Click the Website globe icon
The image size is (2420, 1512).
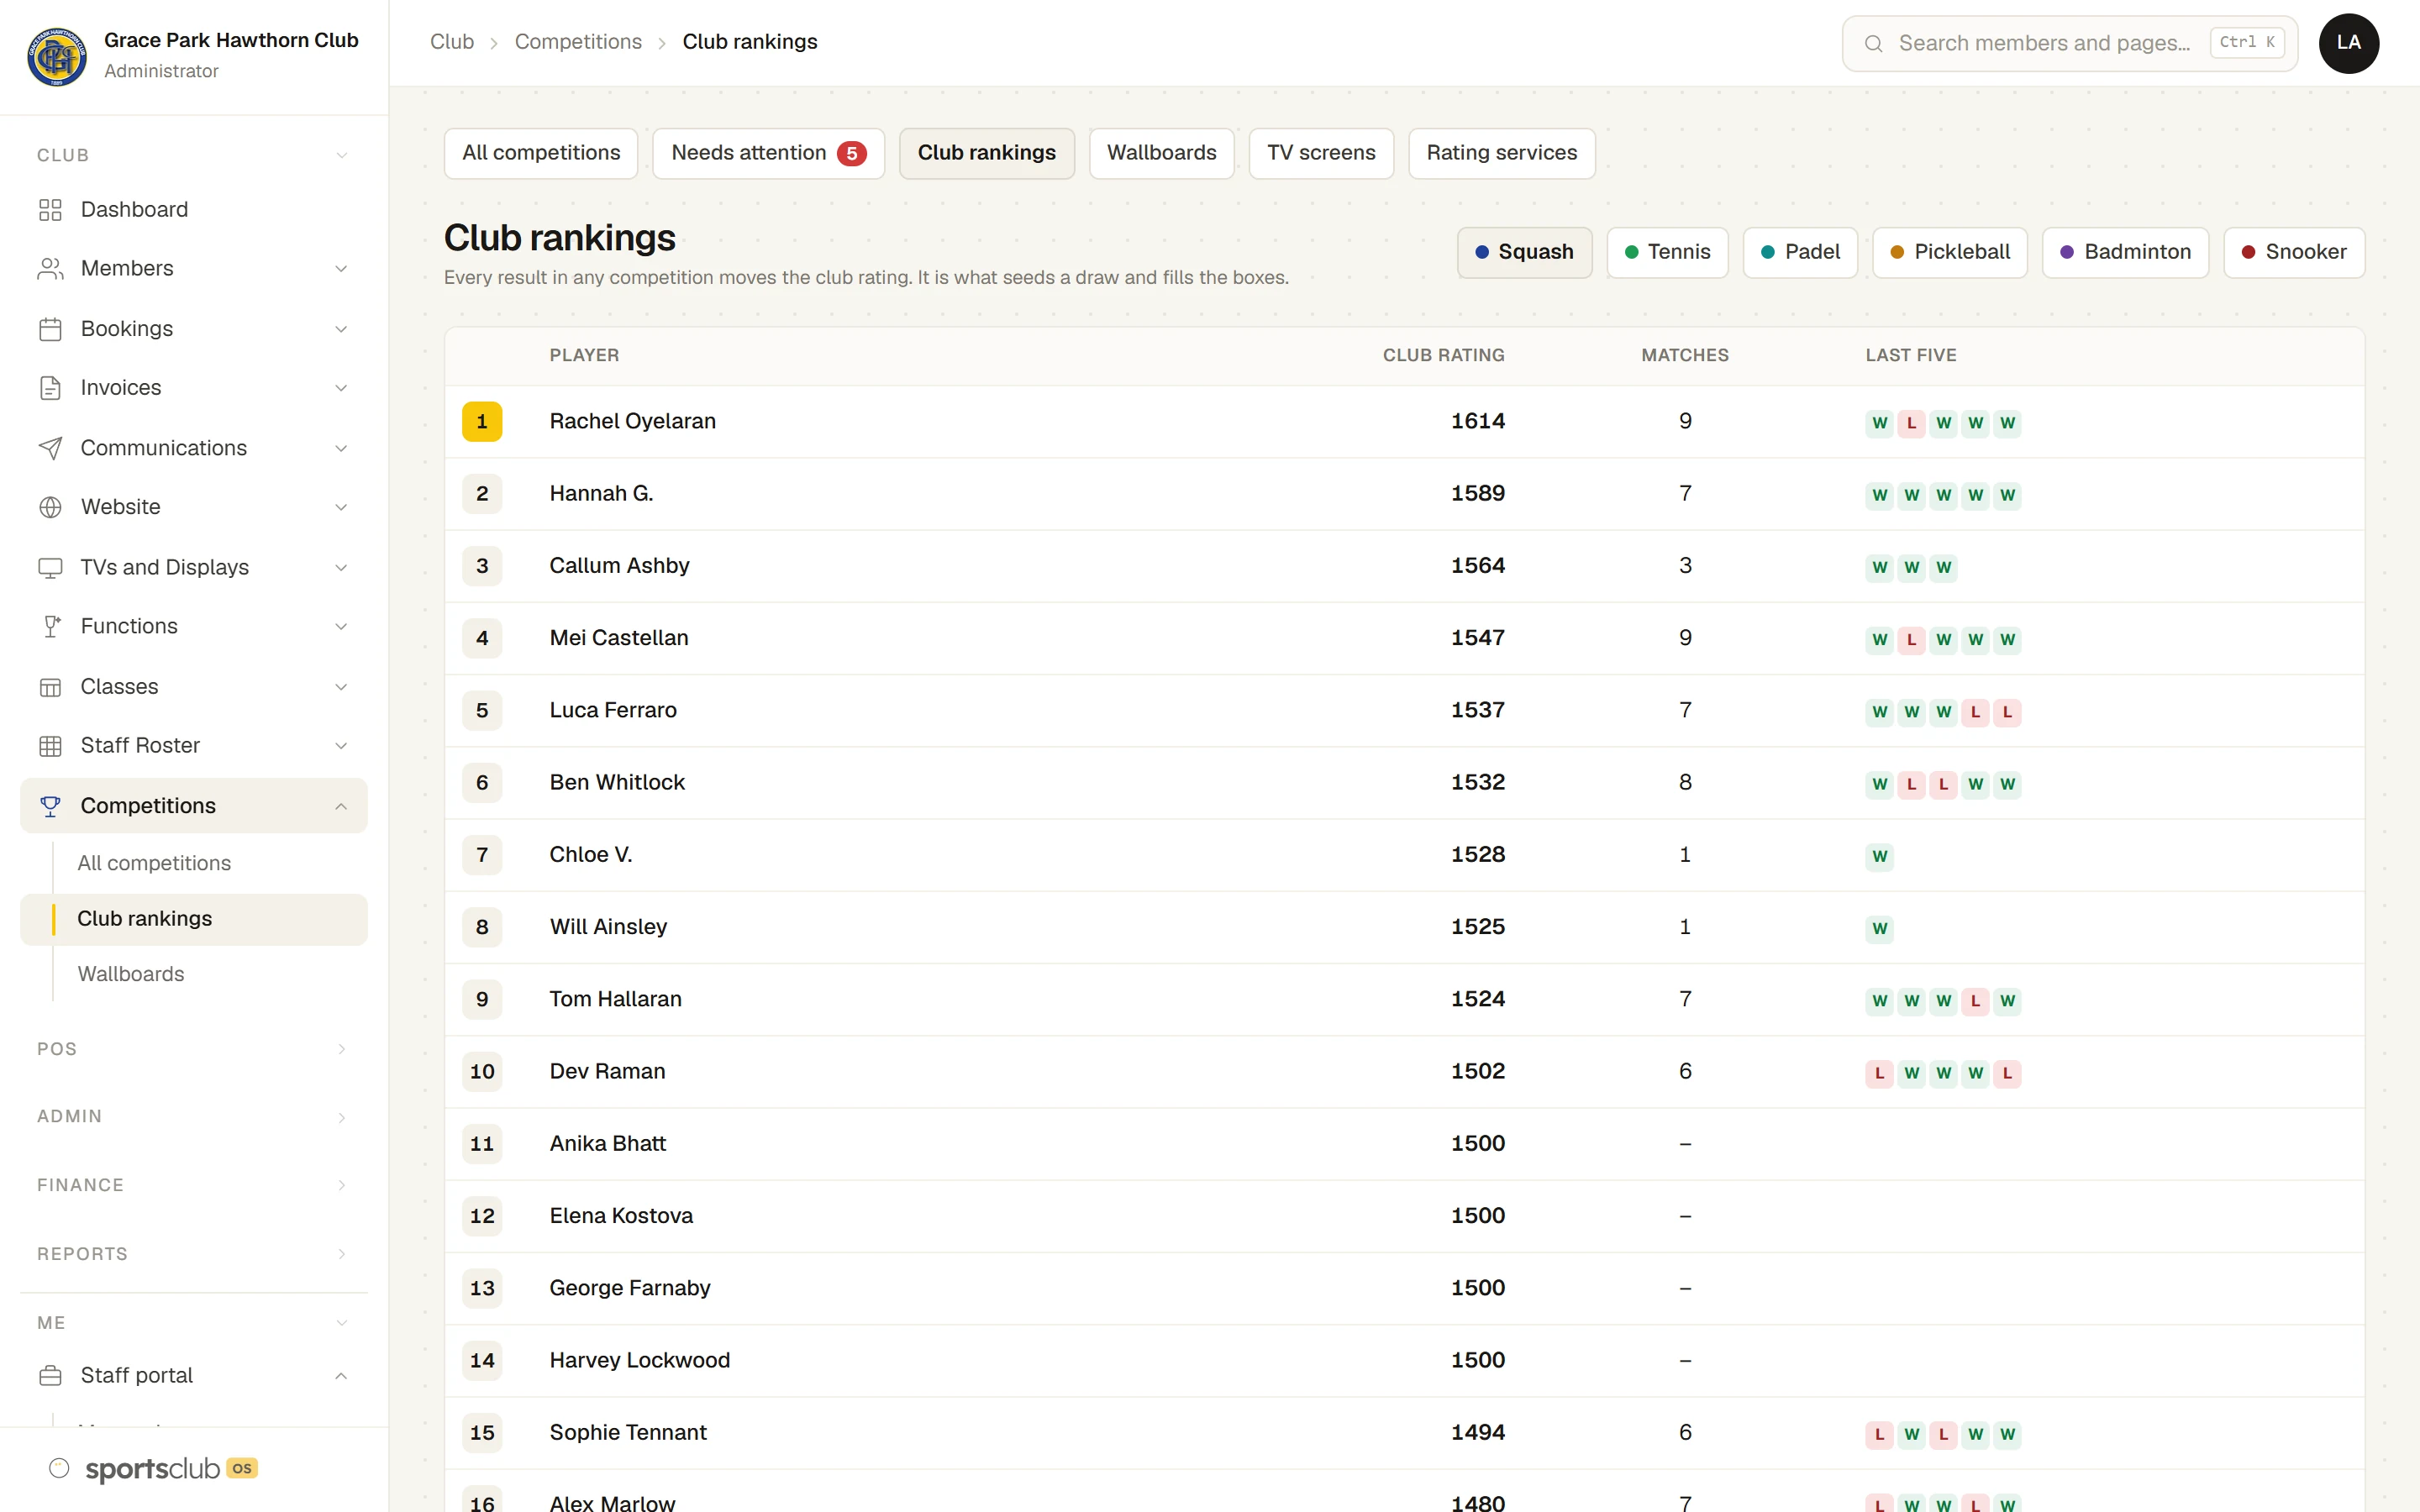(x=50, y=507)
